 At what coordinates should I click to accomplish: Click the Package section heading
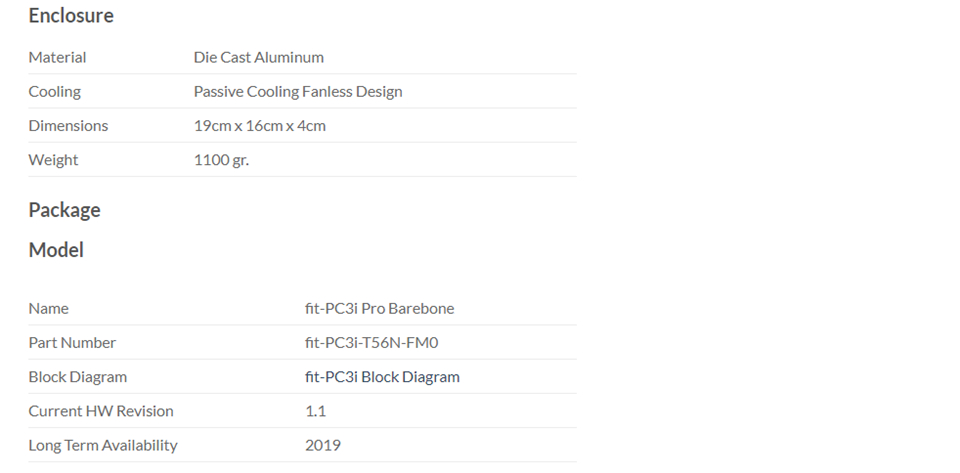(x=64, y=210)
